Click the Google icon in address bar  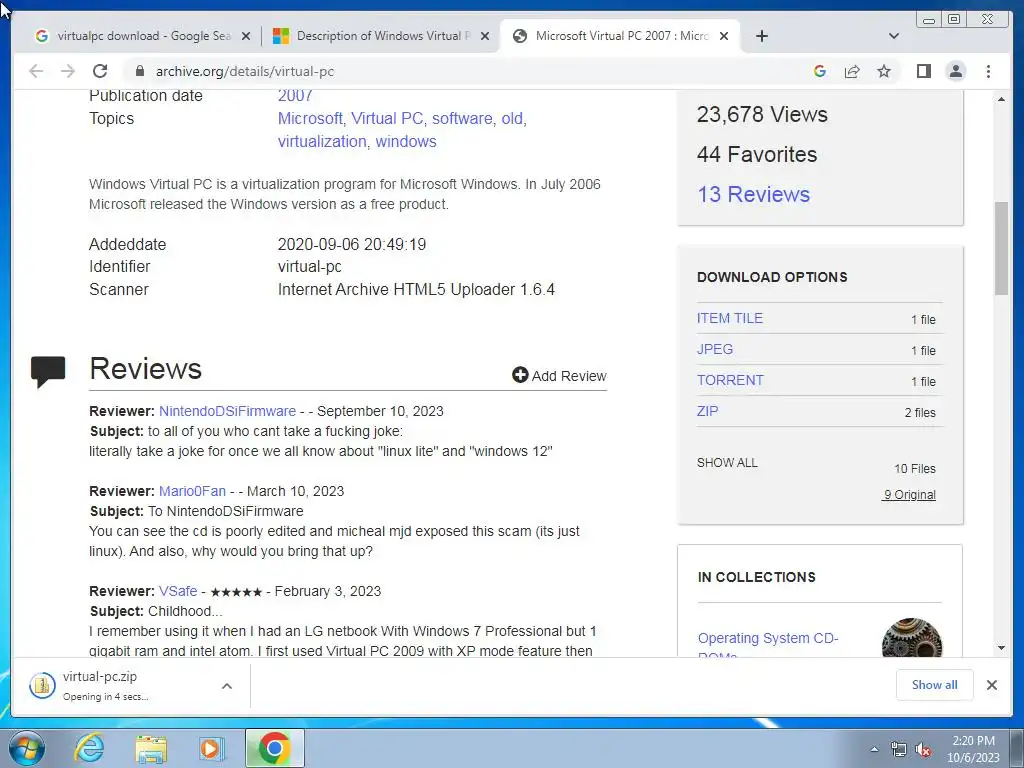[820, 71]
